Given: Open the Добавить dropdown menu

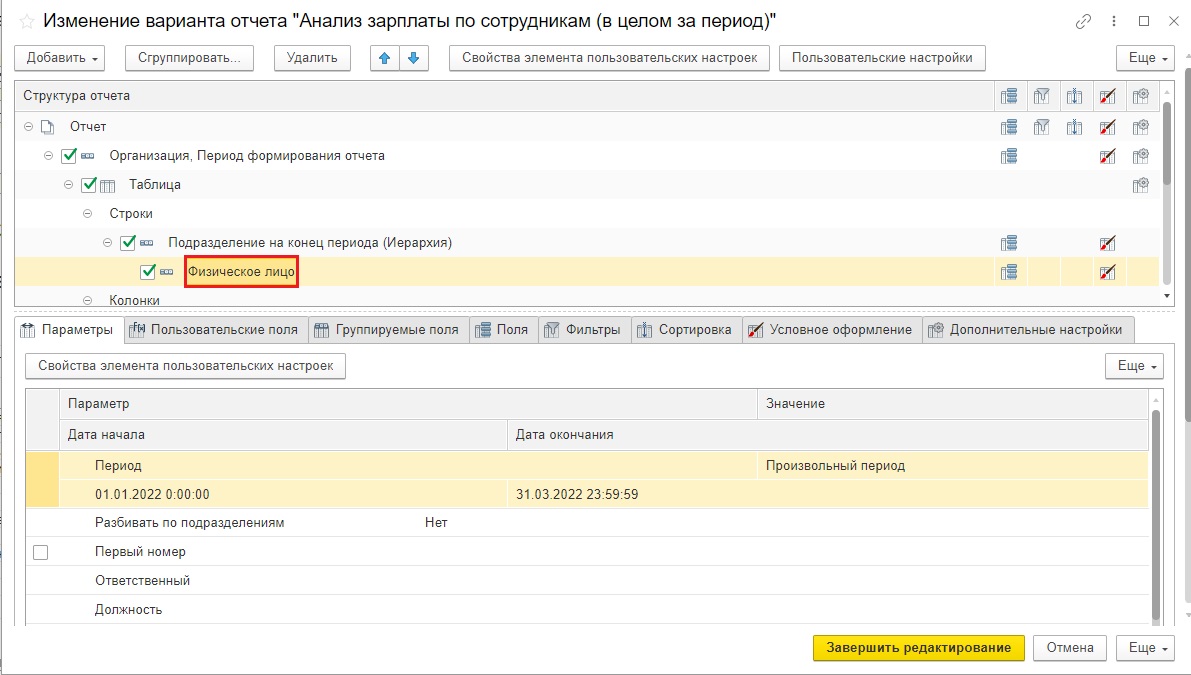Looking at the screenshot, I should coord(59,58).
